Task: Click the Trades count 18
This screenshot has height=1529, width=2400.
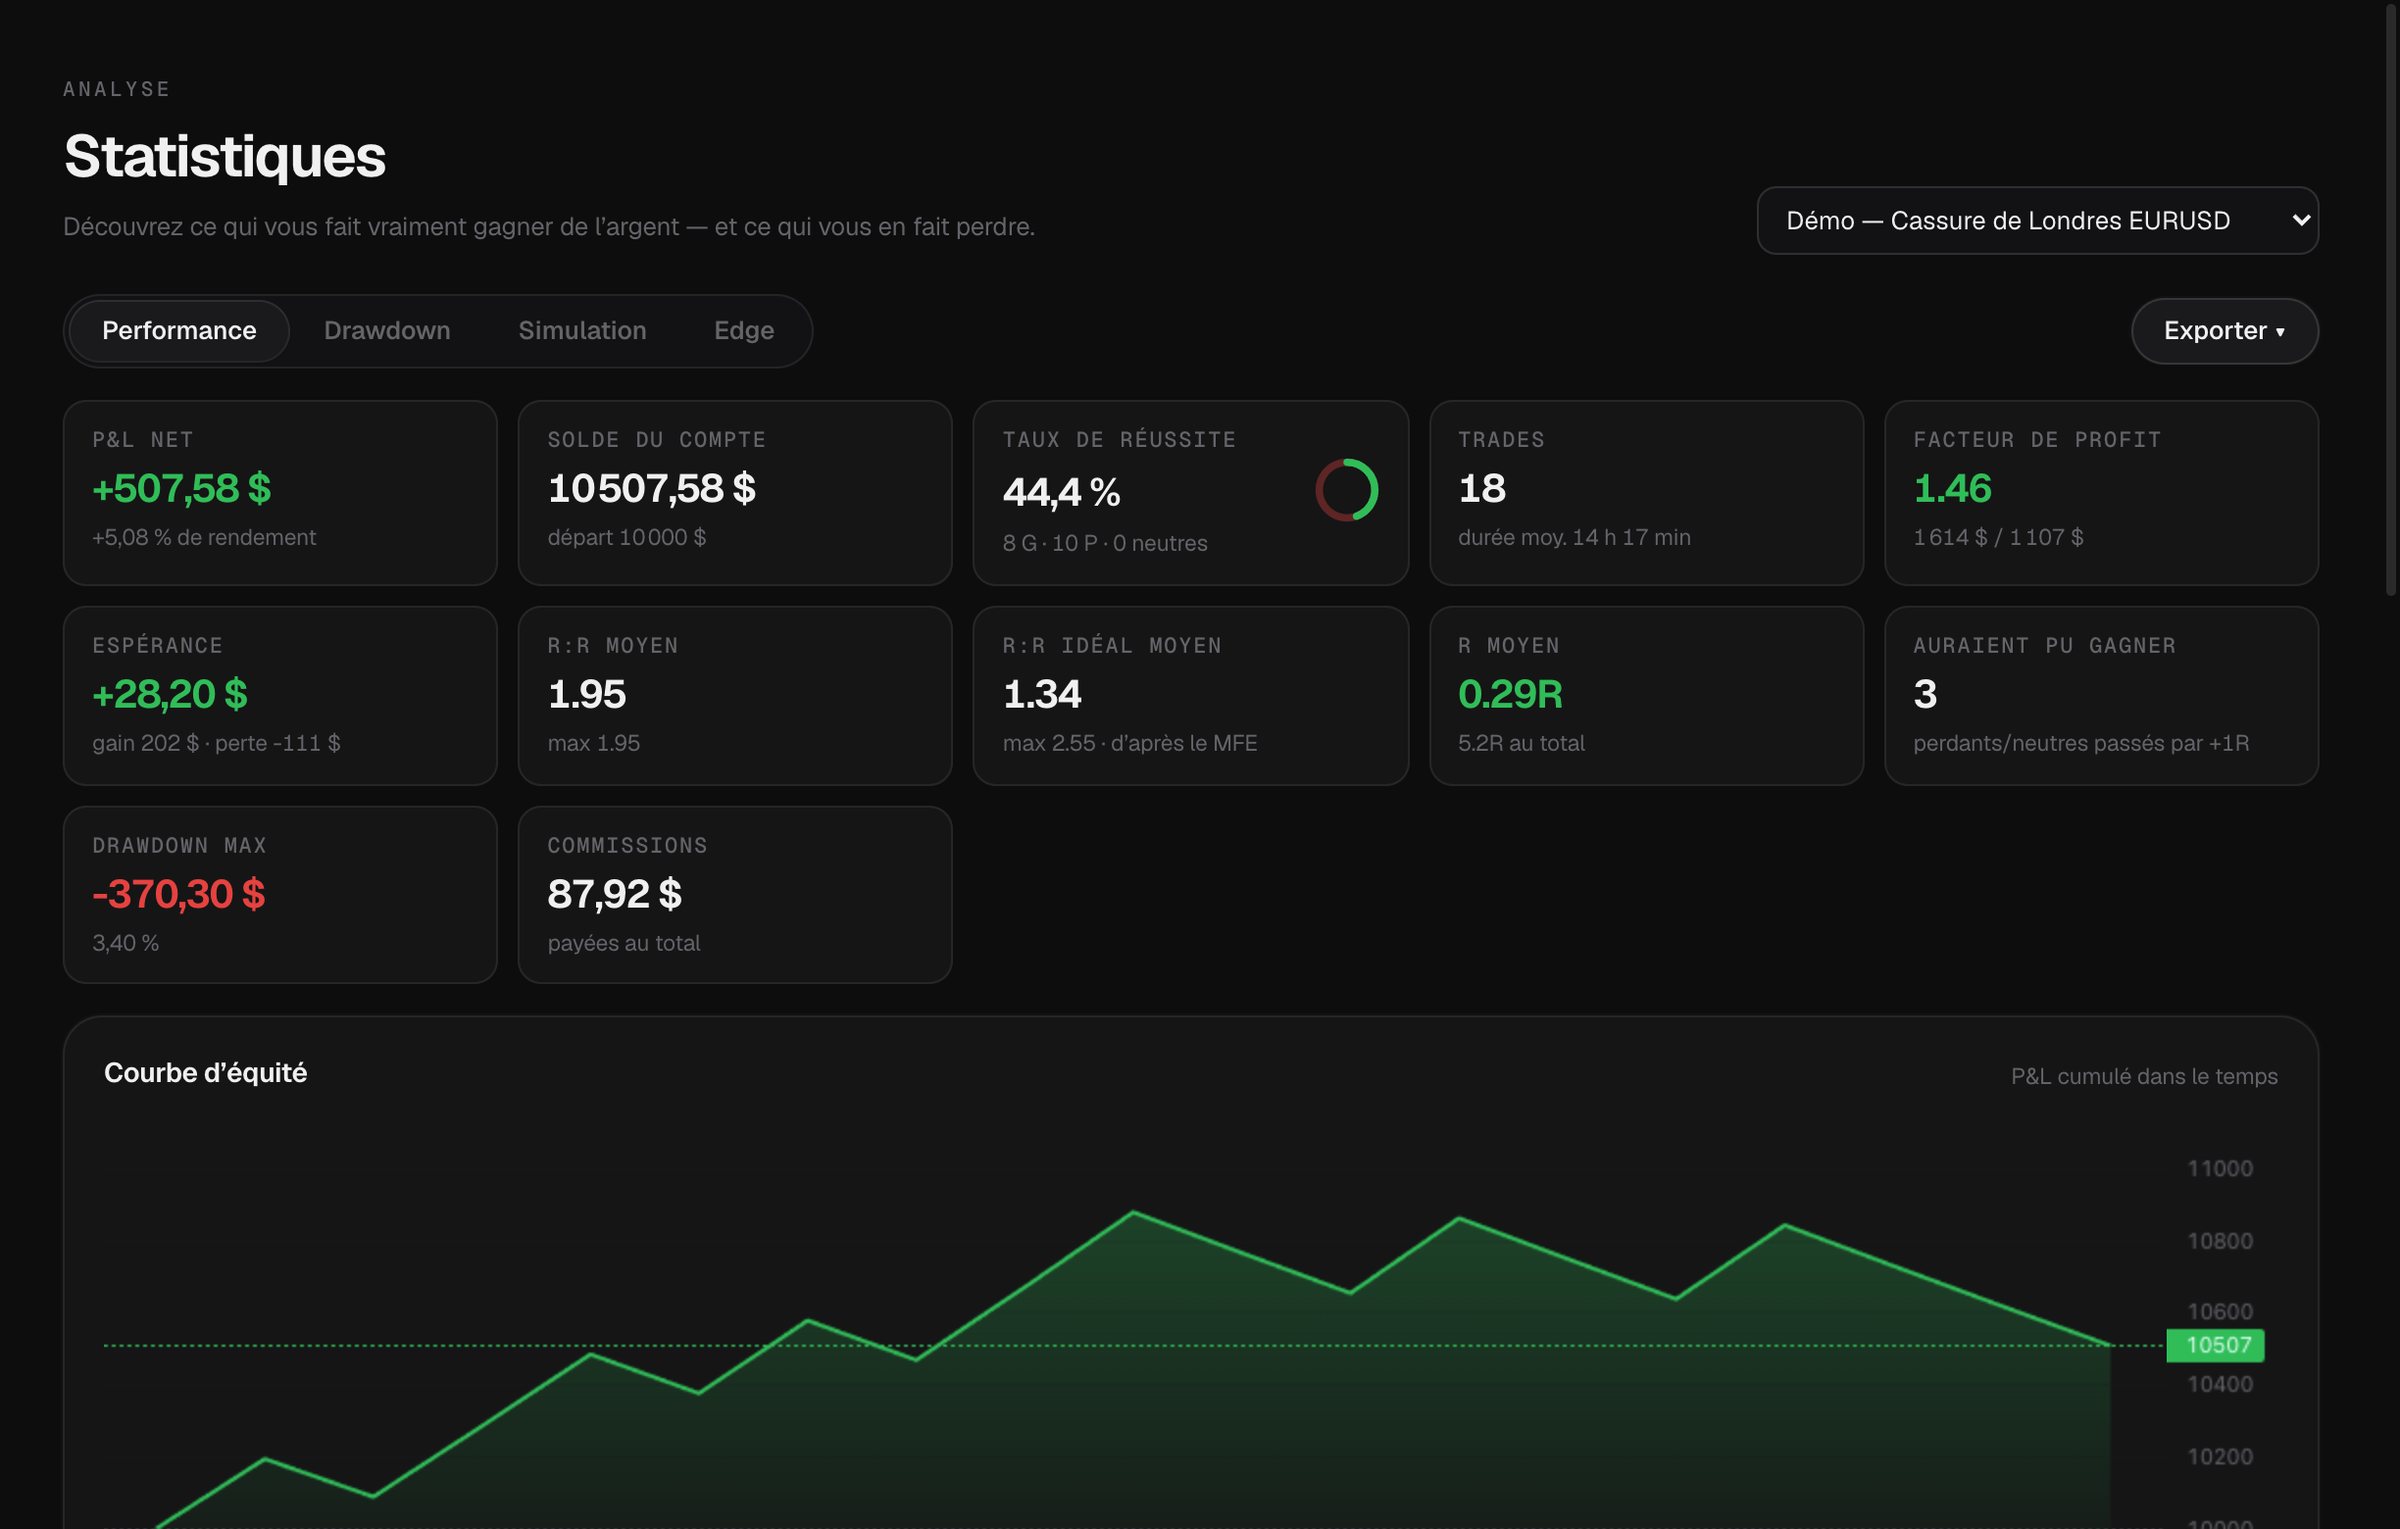Action: point(1481,489)
